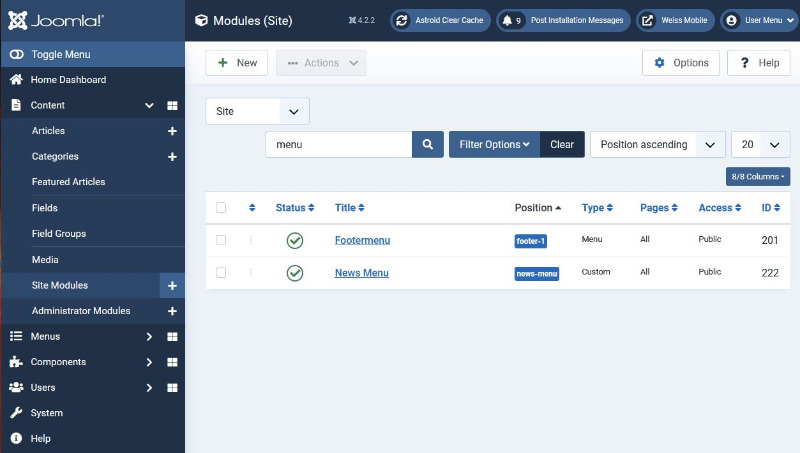The width and height of the screenshot is (800, 453).
Task: Click the Joomla logo
Action: pos(56,20)
